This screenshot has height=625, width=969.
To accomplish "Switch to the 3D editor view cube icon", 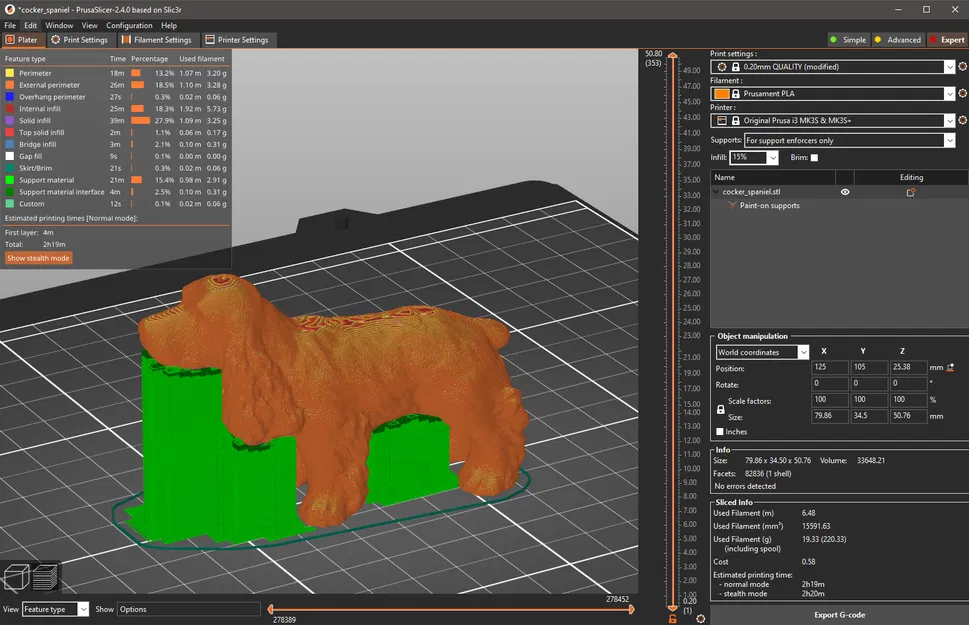I will 15,577.
